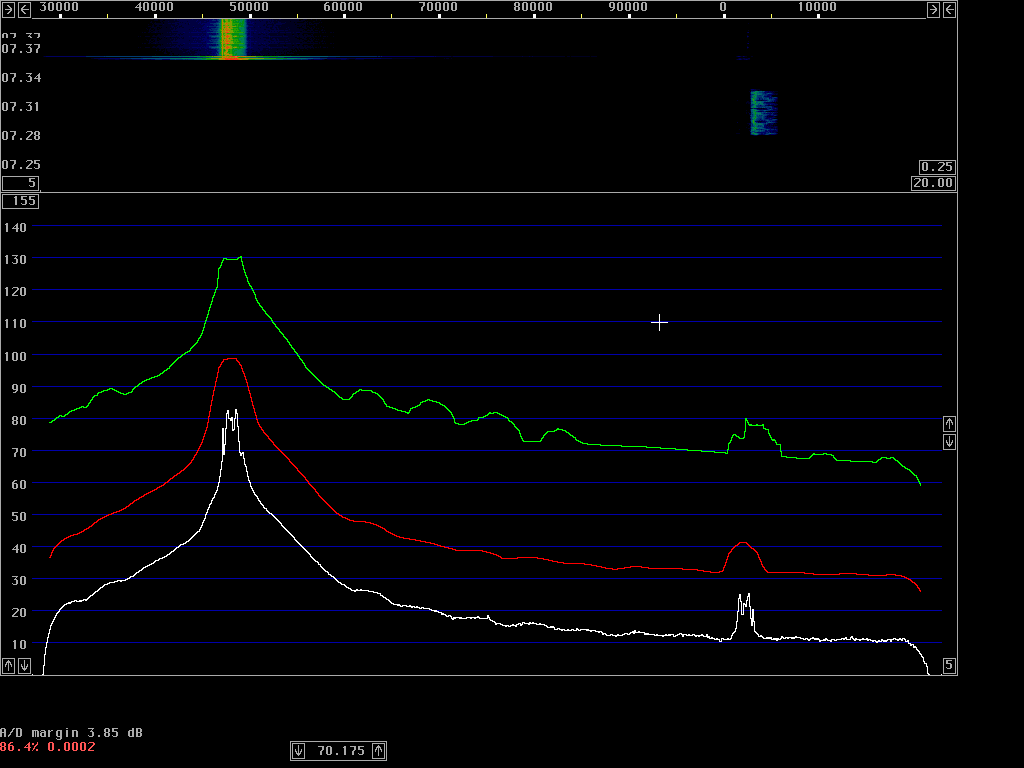Screen dimensions: 1024x768
Task: Click the 30000 frequency scale label
Action: click(x=59, y=7)
